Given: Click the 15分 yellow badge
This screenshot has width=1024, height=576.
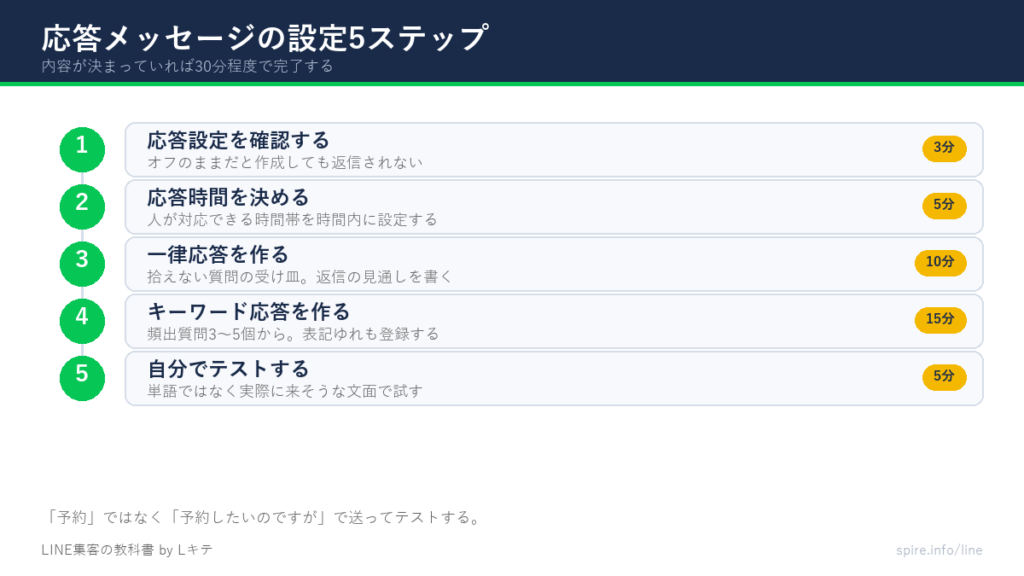Looking at the screenshot, I should pos(940,320).
